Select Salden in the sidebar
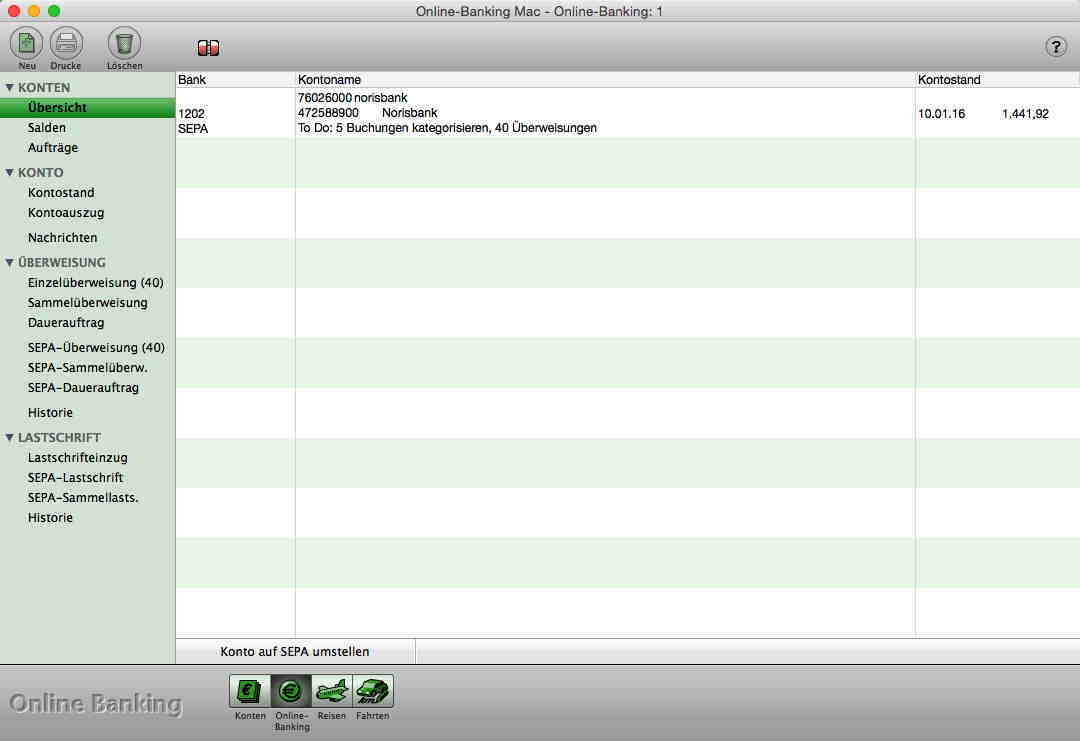1080x741 pixels. [47, 128]
